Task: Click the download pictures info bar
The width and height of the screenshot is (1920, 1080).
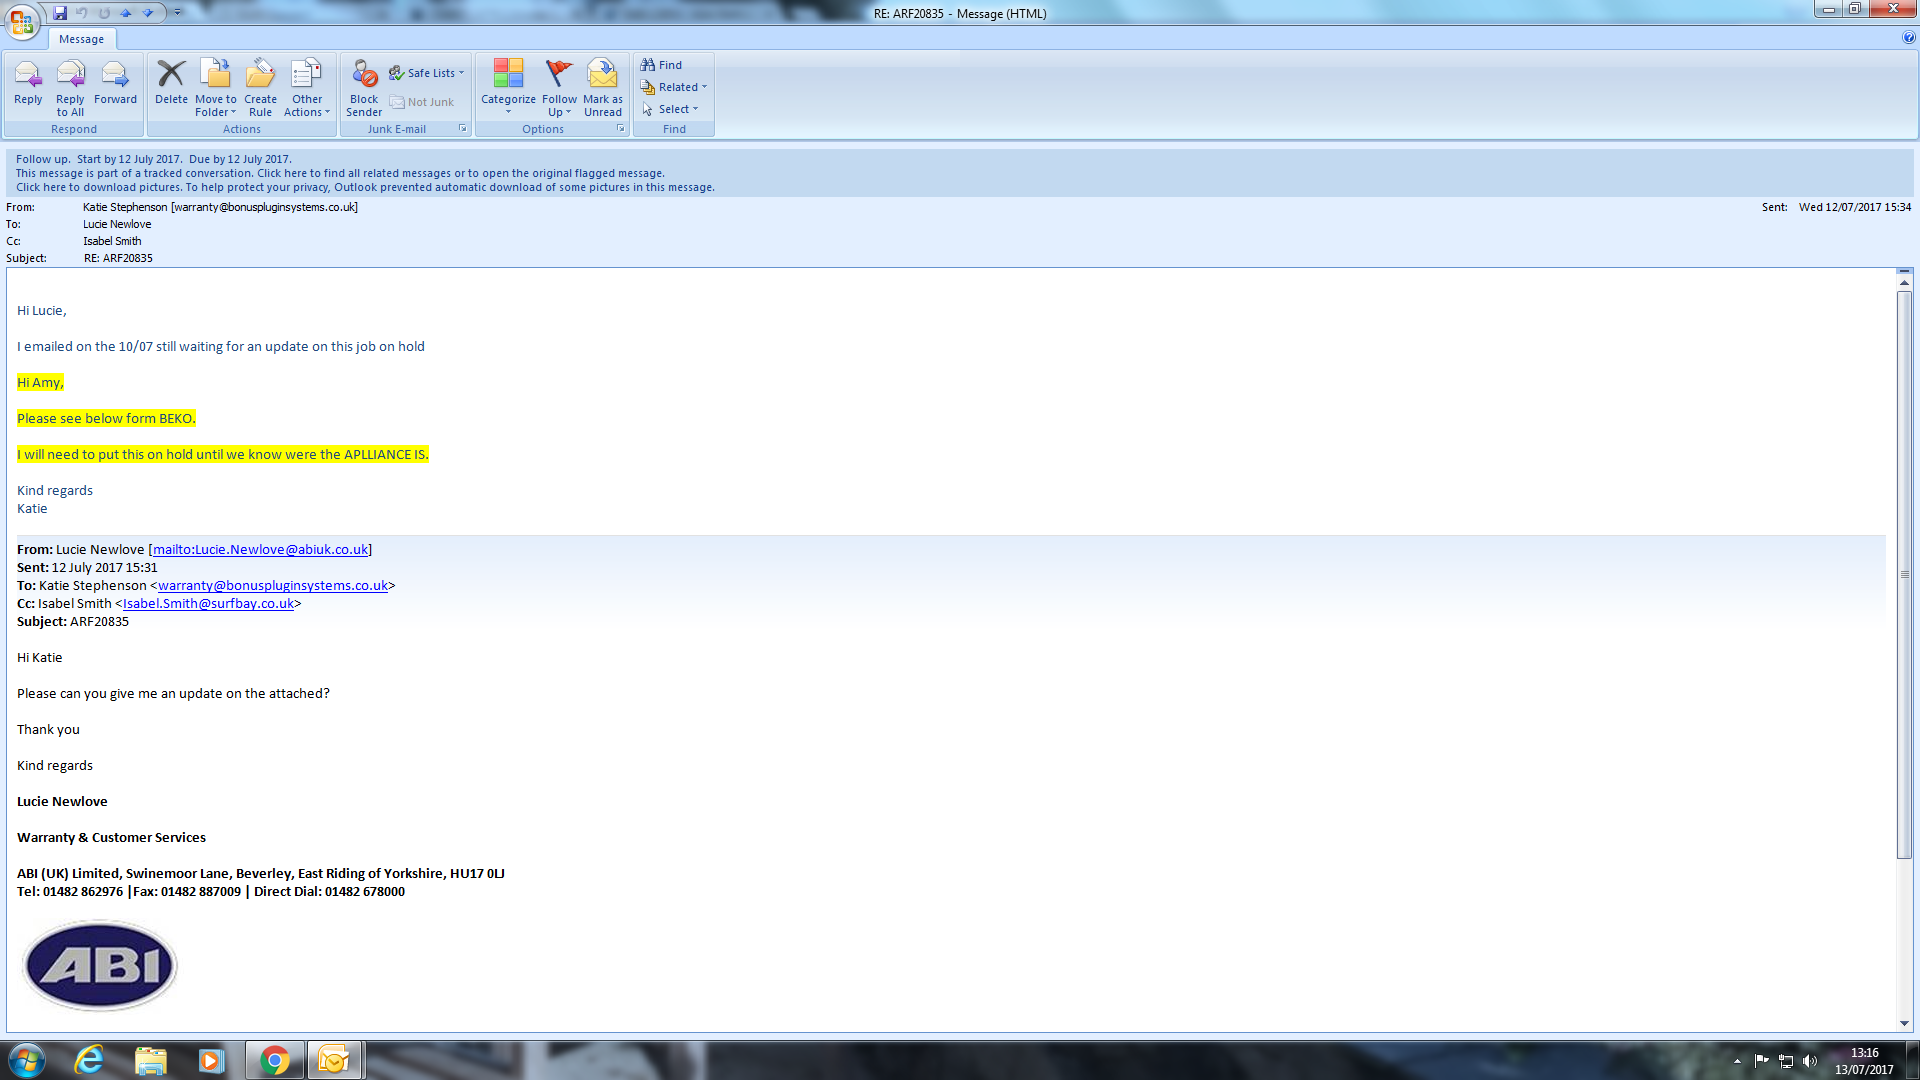Action: click(365, 187)
